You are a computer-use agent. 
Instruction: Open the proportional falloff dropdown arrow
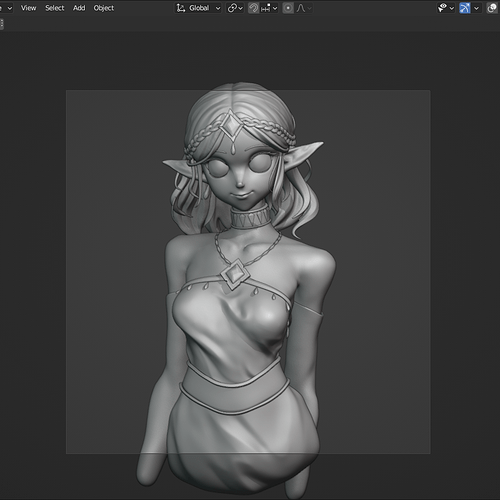309,8
